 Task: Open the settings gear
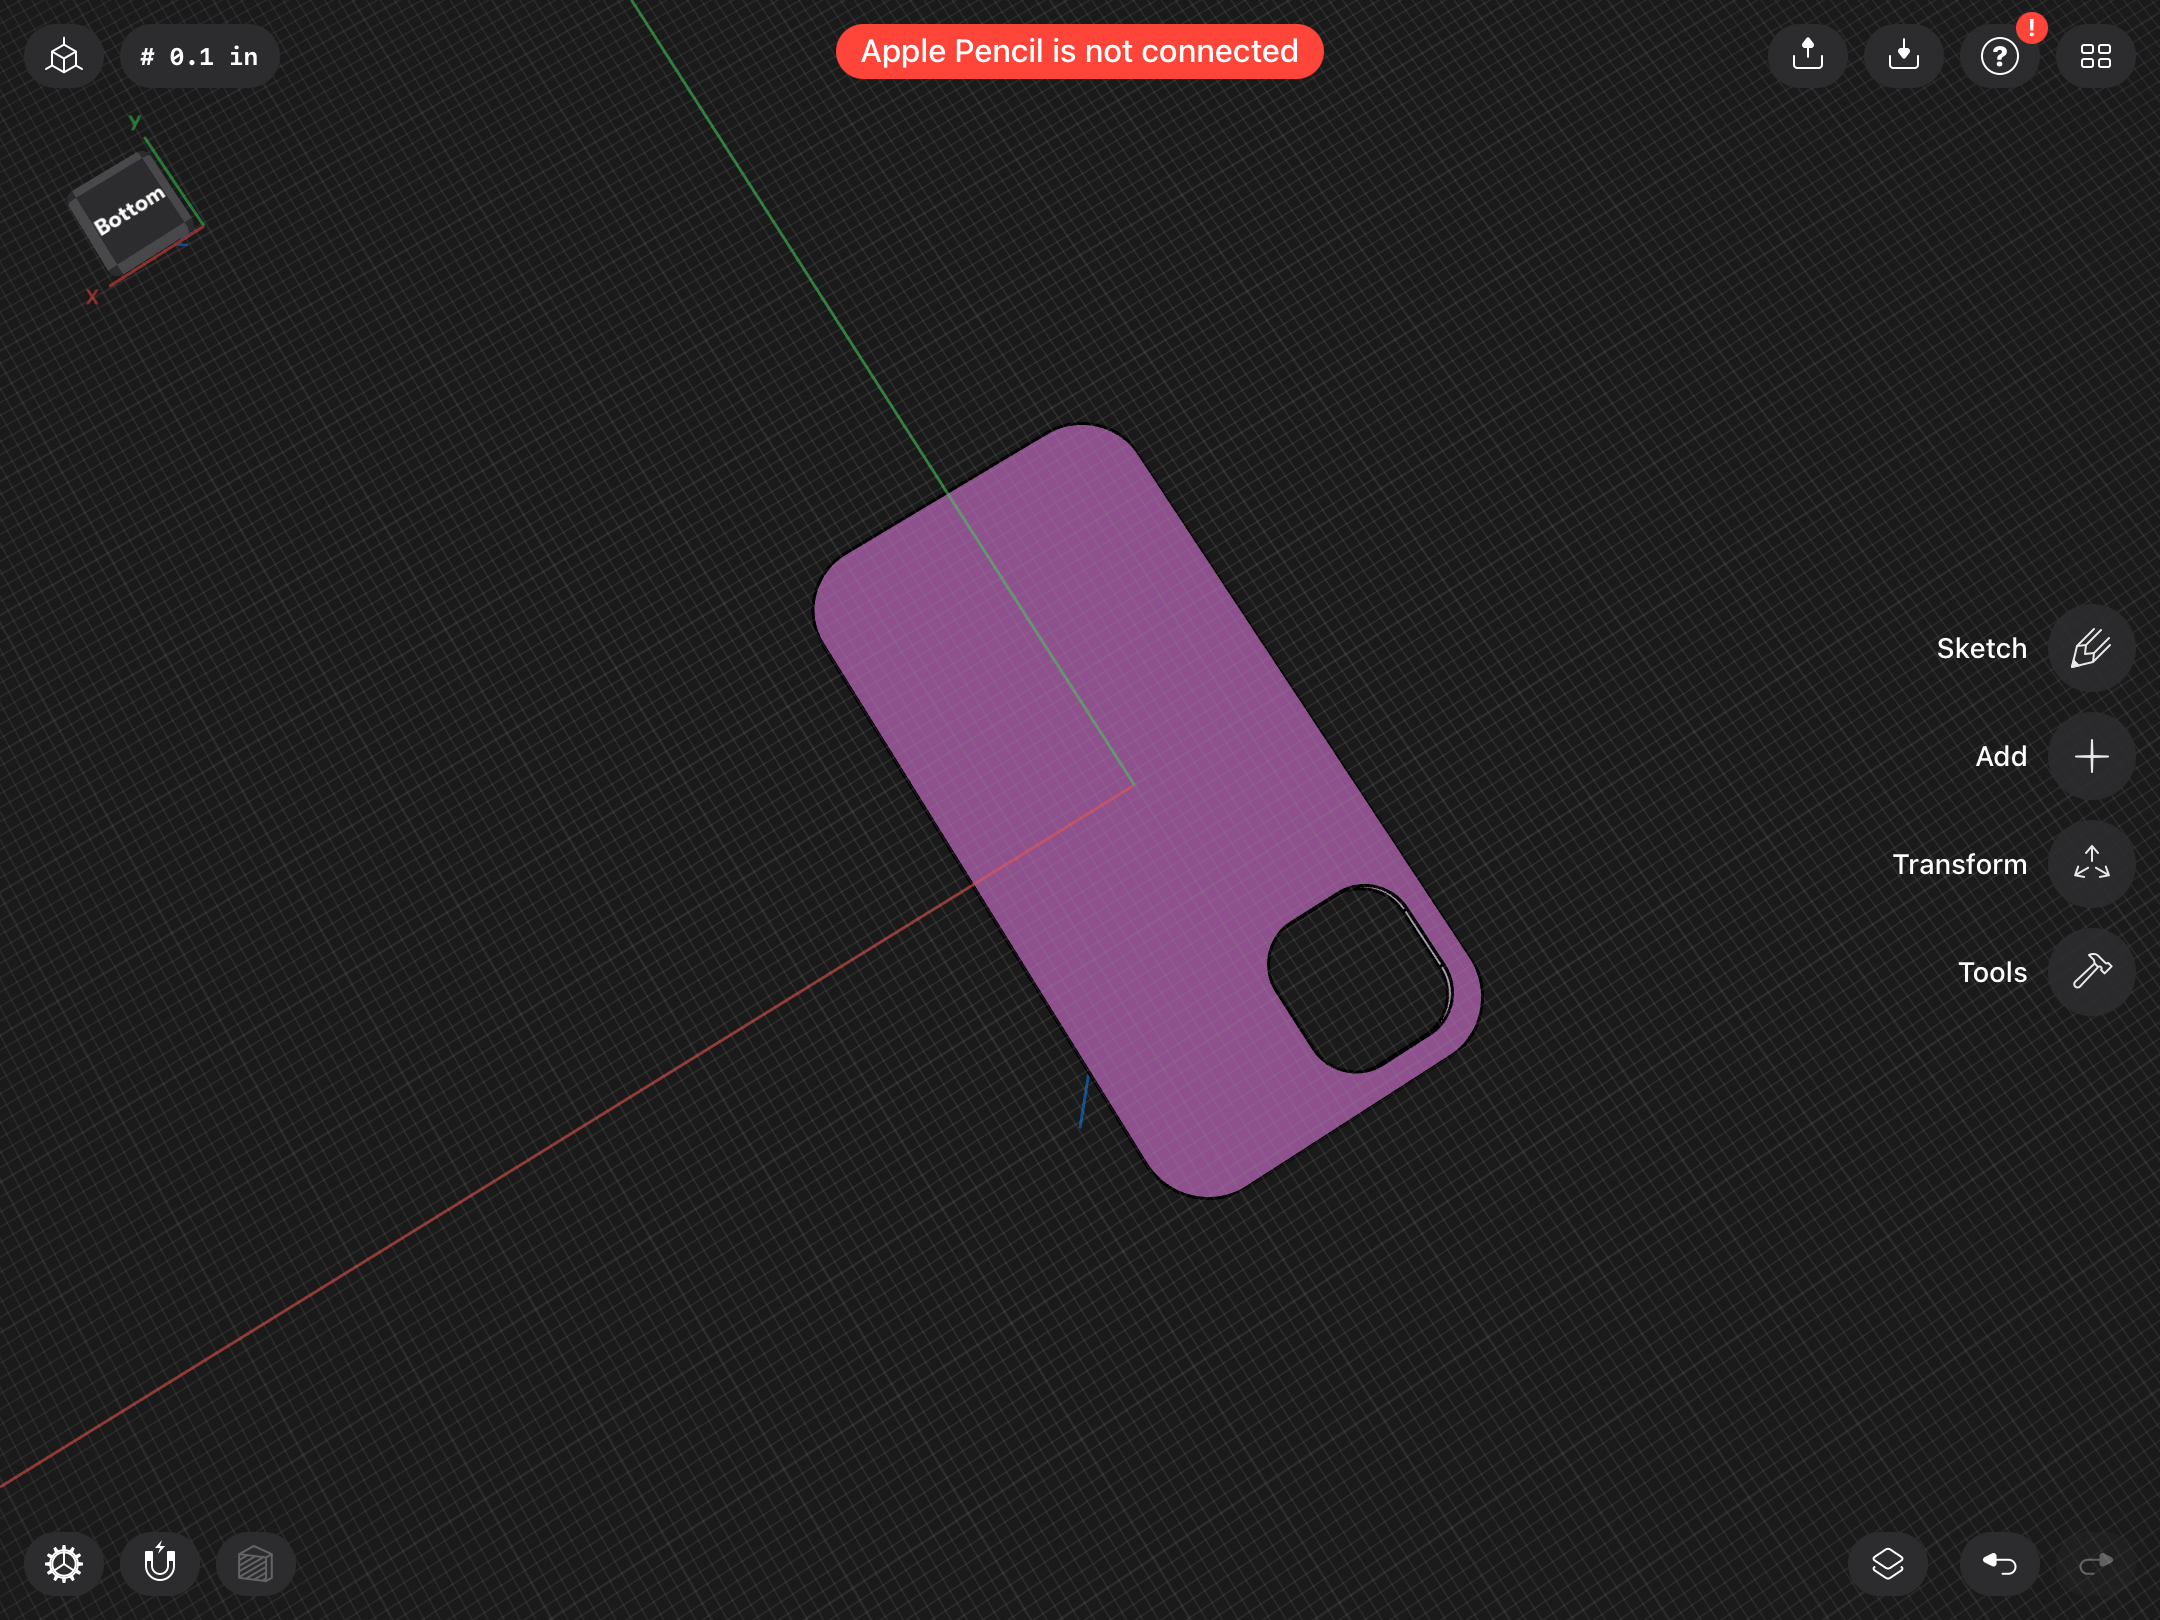(x=64, y=1563)
